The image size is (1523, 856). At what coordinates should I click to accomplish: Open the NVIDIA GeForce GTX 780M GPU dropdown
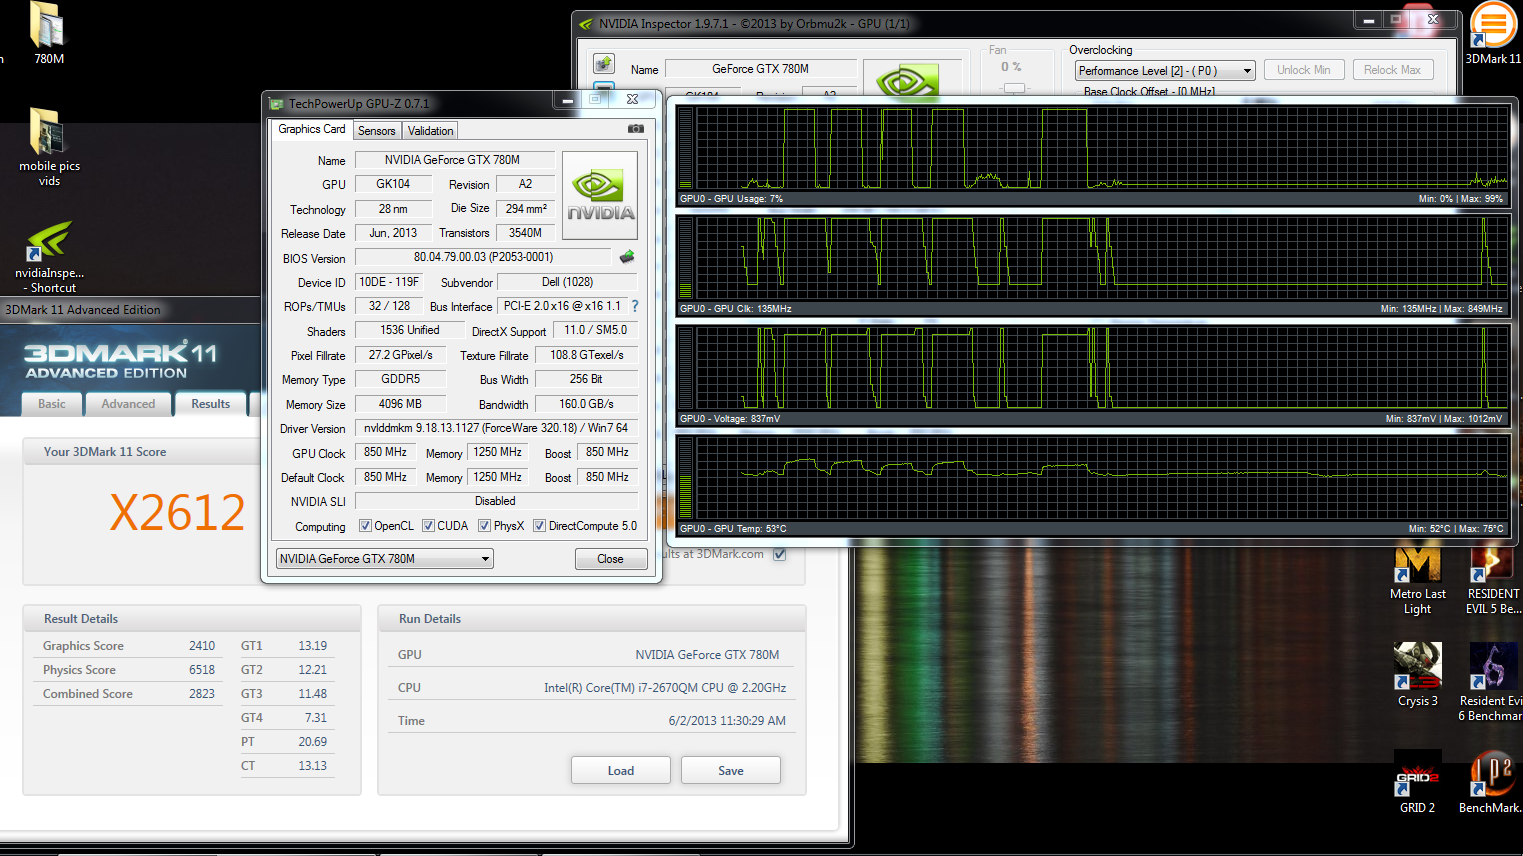coord(385,559)
